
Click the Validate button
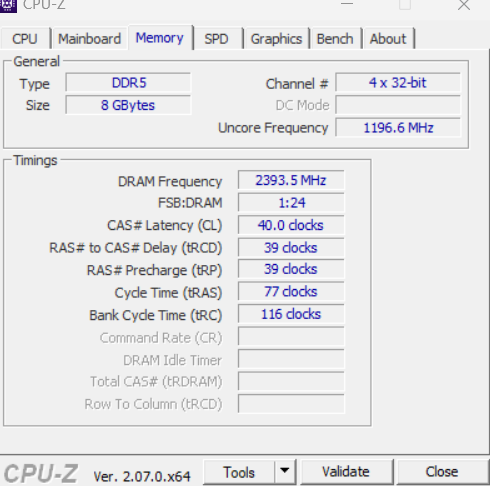(x=346, y=472)
